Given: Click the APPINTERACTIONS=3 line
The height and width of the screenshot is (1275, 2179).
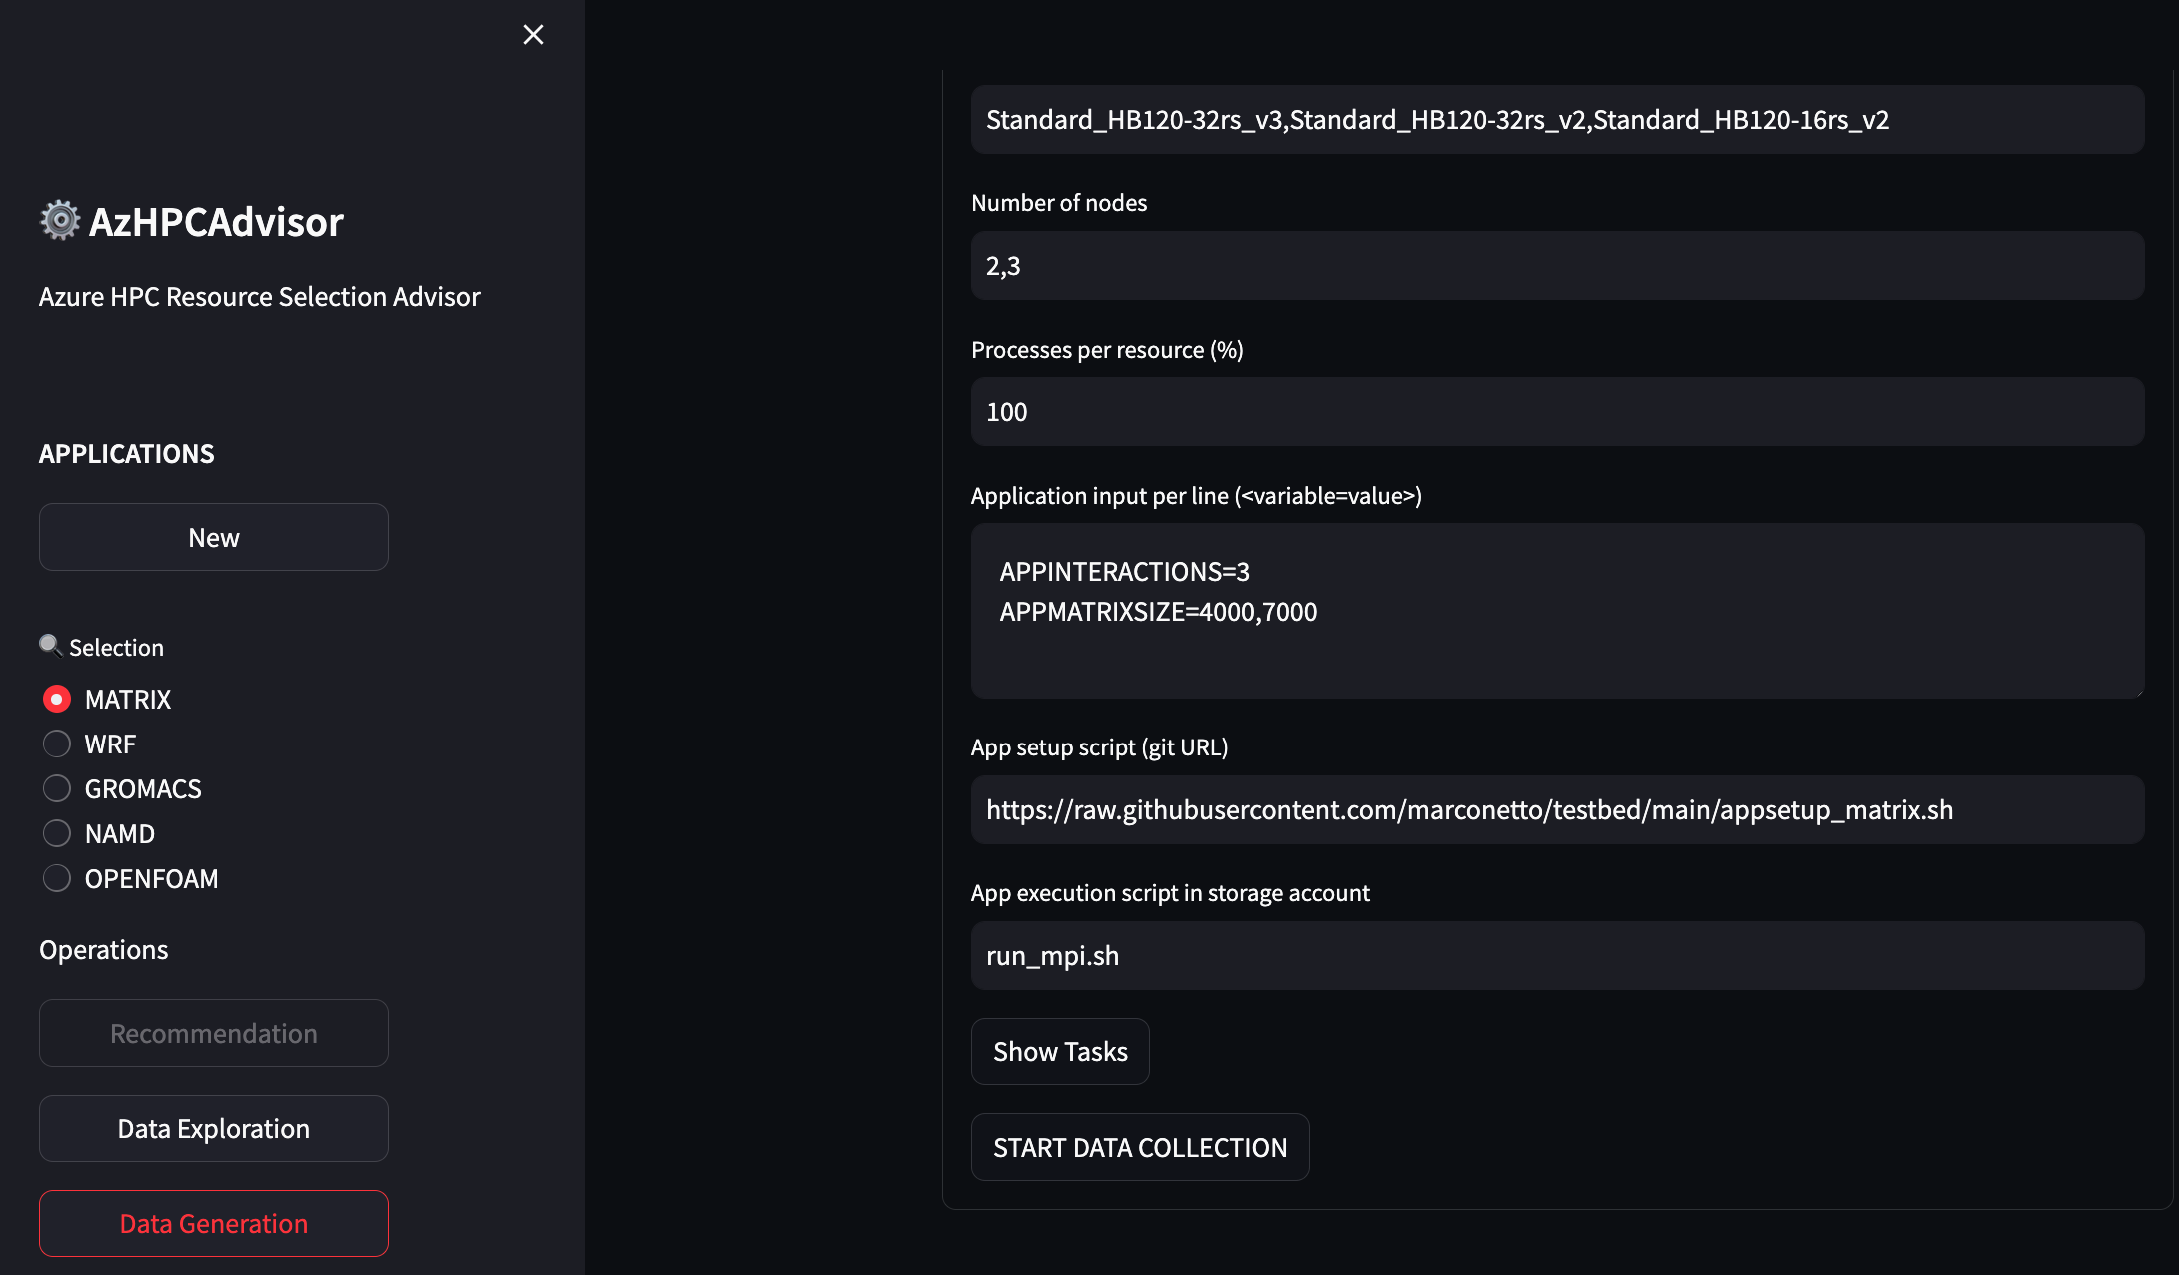Looking at the screenshot, I should 1125,571.
